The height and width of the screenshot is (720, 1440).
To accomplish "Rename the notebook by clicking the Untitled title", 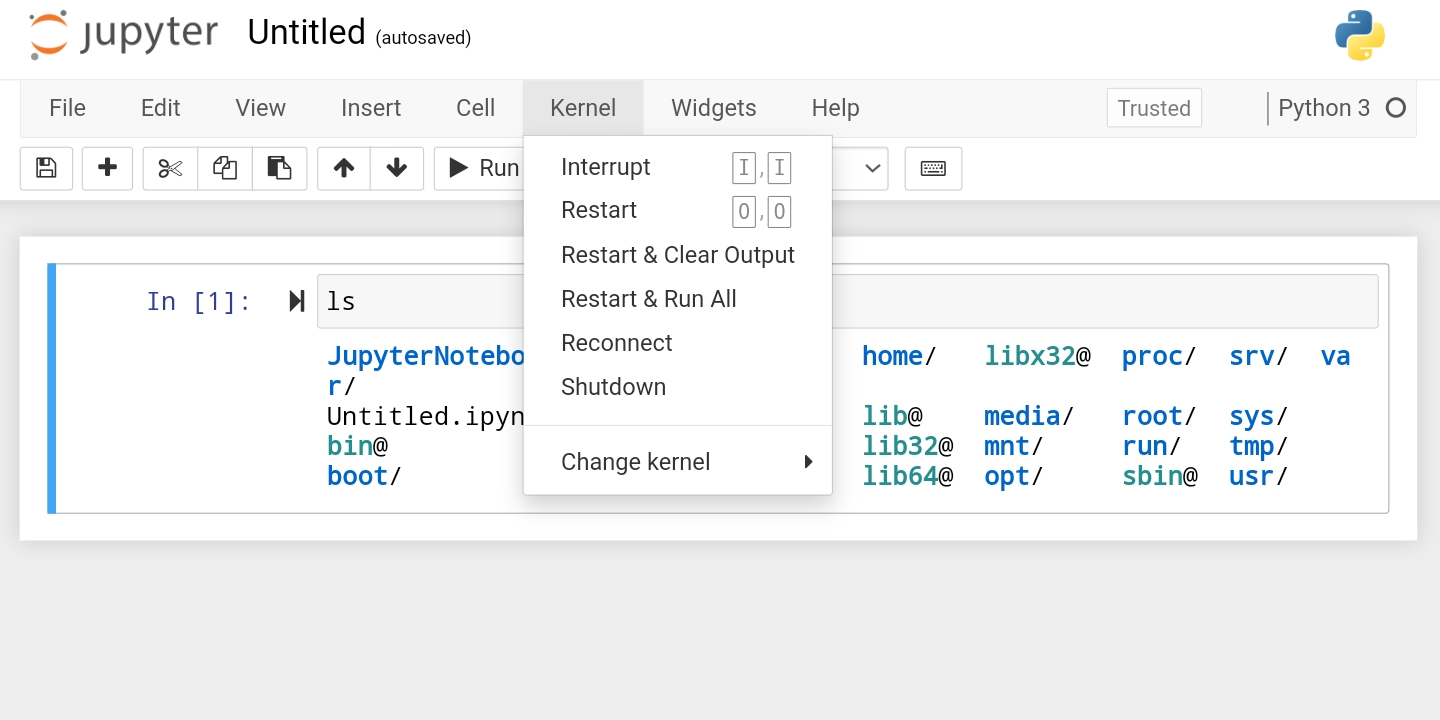I will click(306, 31).
